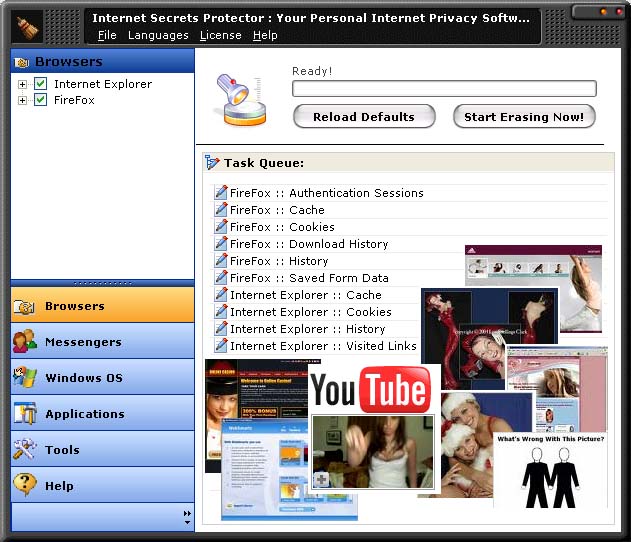This screenshot has height=542, width=631.
Task: Click the Browsers header folder icon
Action: click(21, 62)
